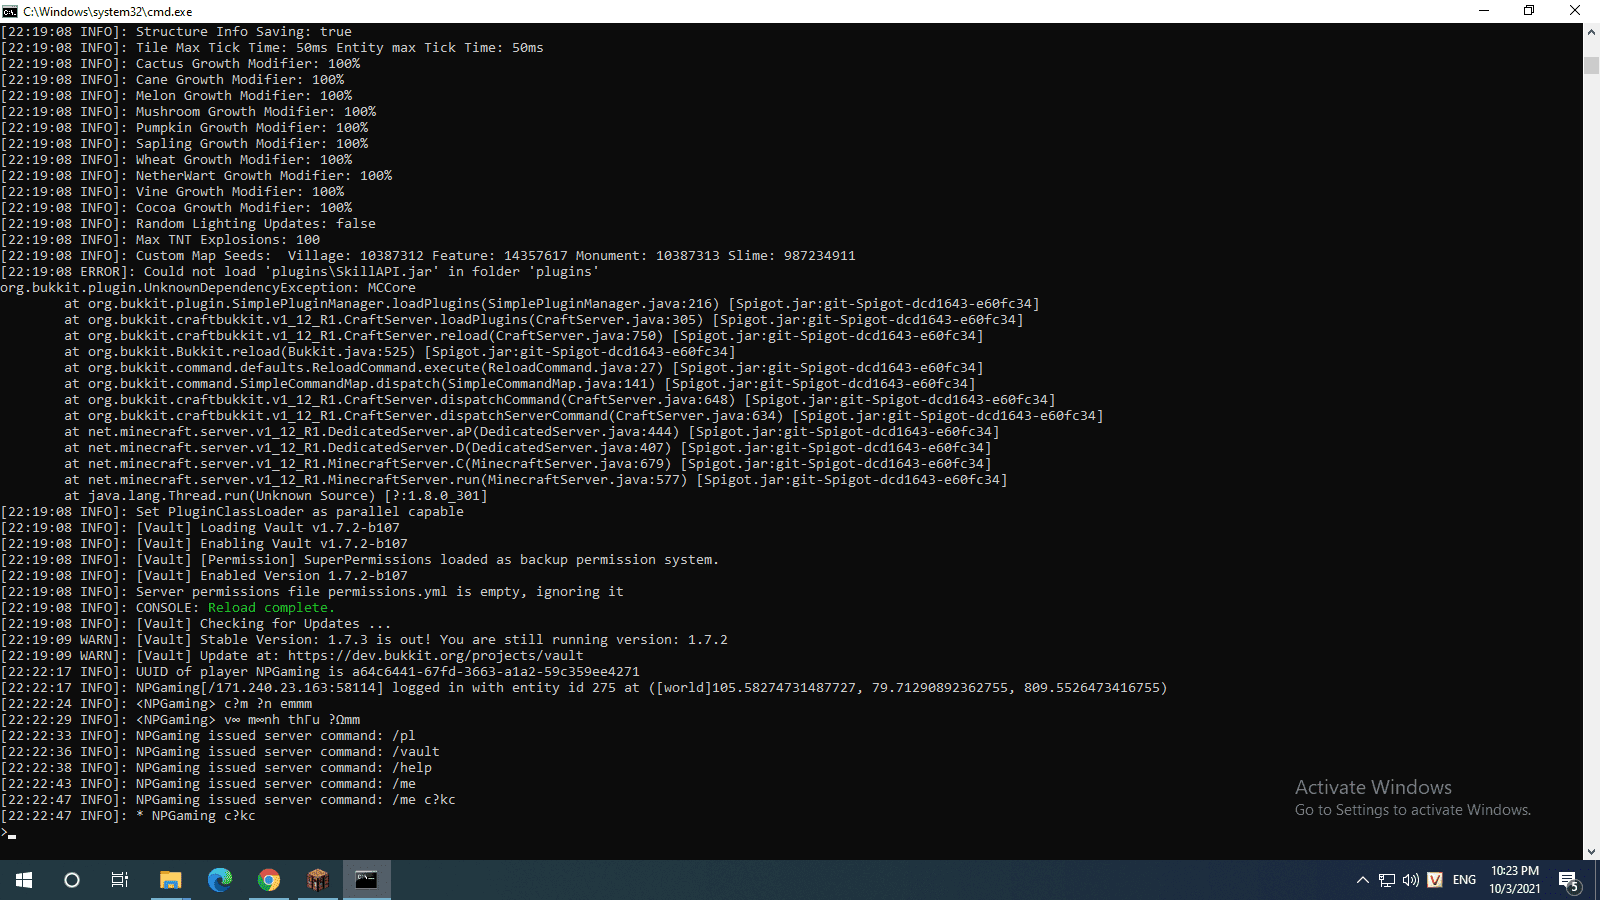Click the 'Mushroom Growth Modifier: 100%' line
The height and width of the screenshot is (900, 1600).
188,112
